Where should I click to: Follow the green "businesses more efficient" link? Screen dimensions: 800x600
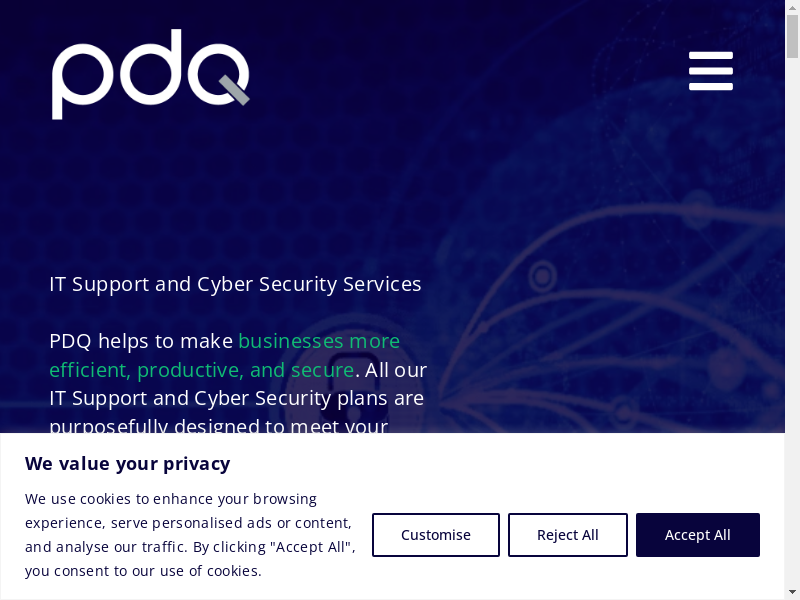coord(318,342)
